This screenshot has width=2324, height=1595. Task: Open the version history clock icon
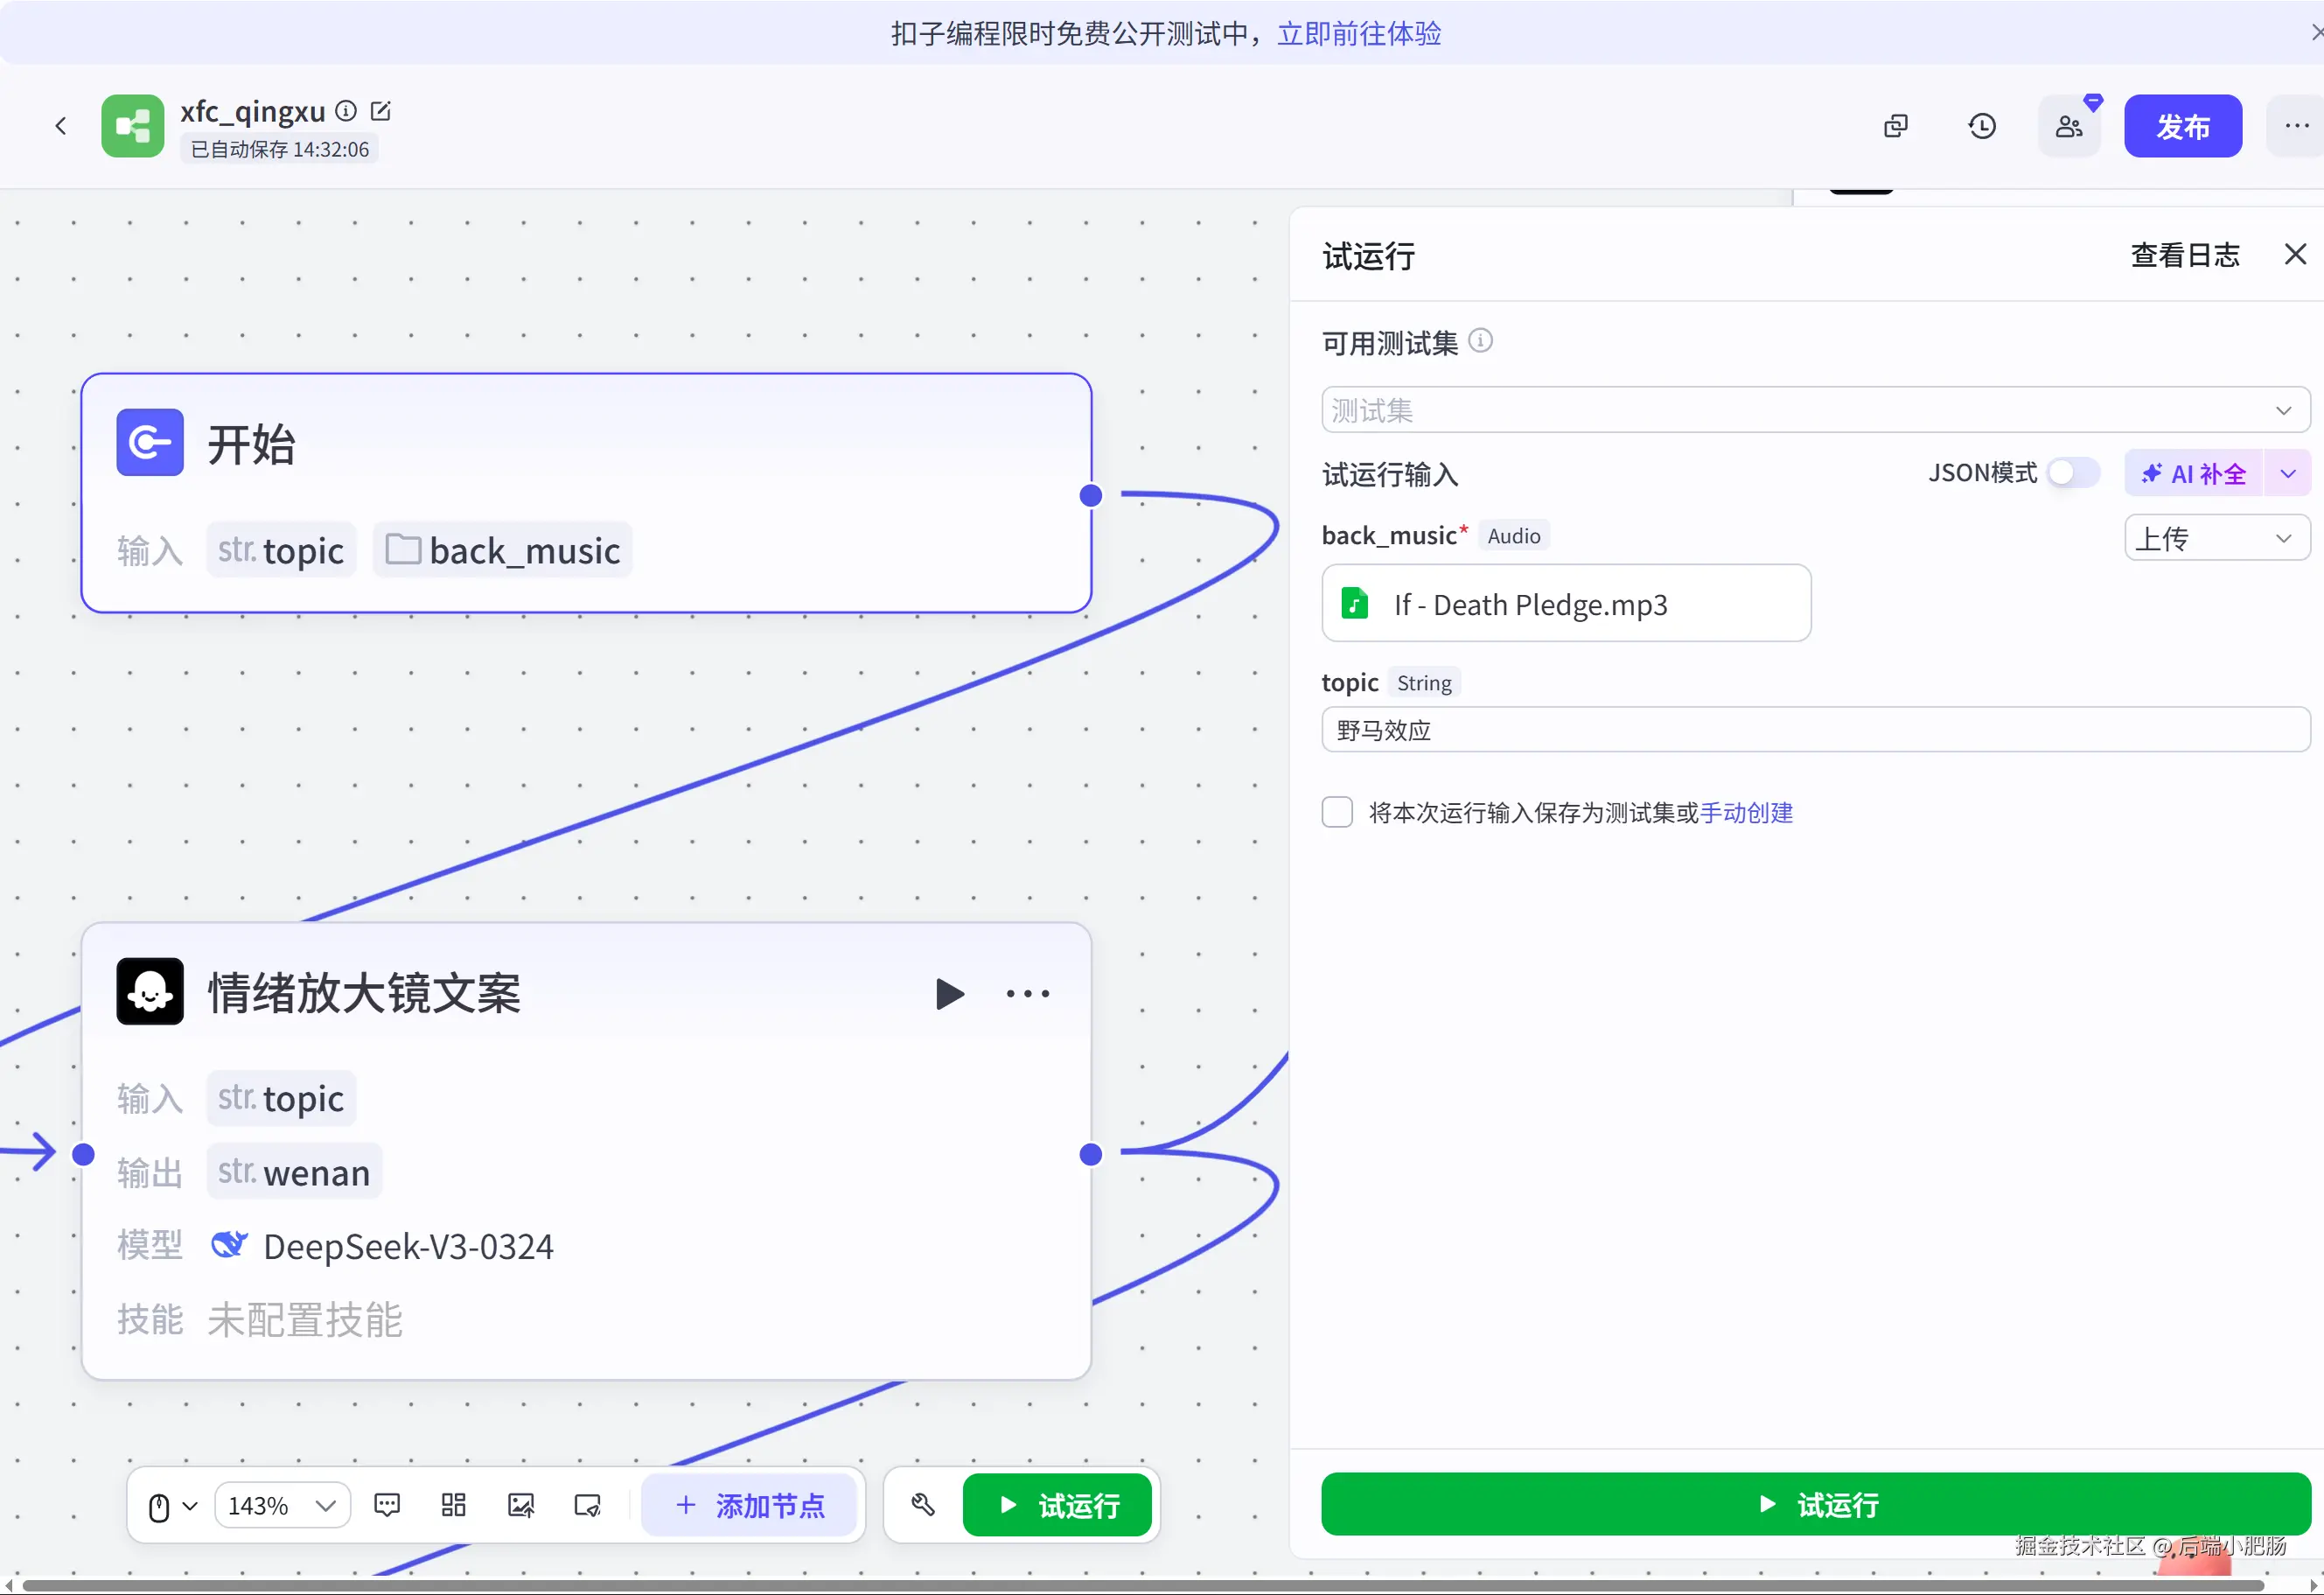click(1981, 126)
